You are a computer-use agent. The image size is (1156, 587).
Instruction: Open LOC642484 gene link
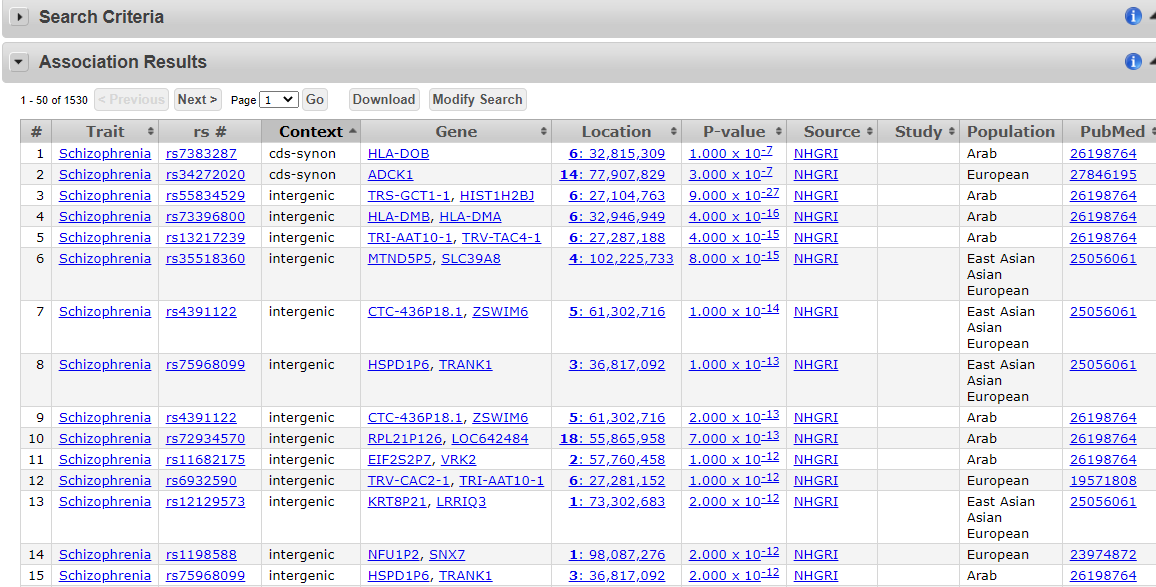coord(490,438)
